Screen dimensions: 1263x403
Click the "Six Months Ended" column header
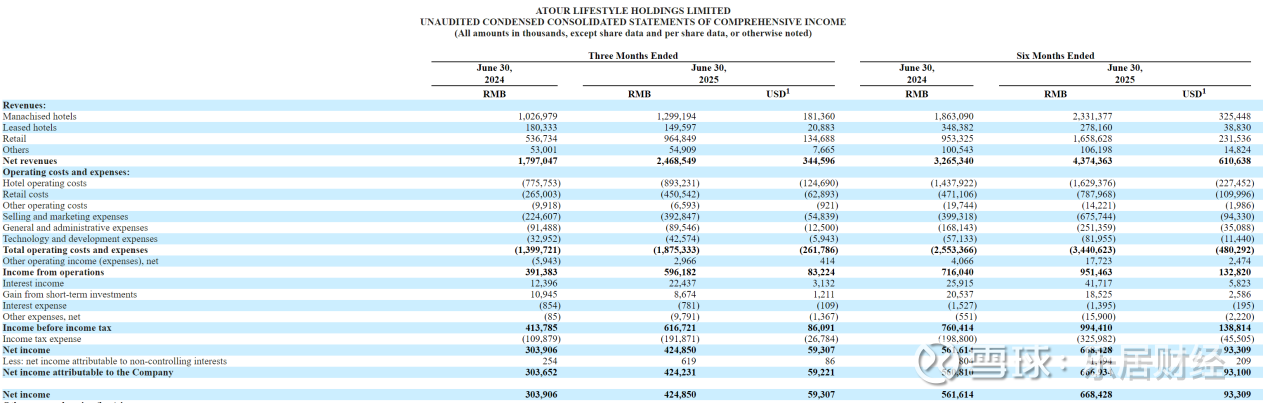click(1055, 56)
